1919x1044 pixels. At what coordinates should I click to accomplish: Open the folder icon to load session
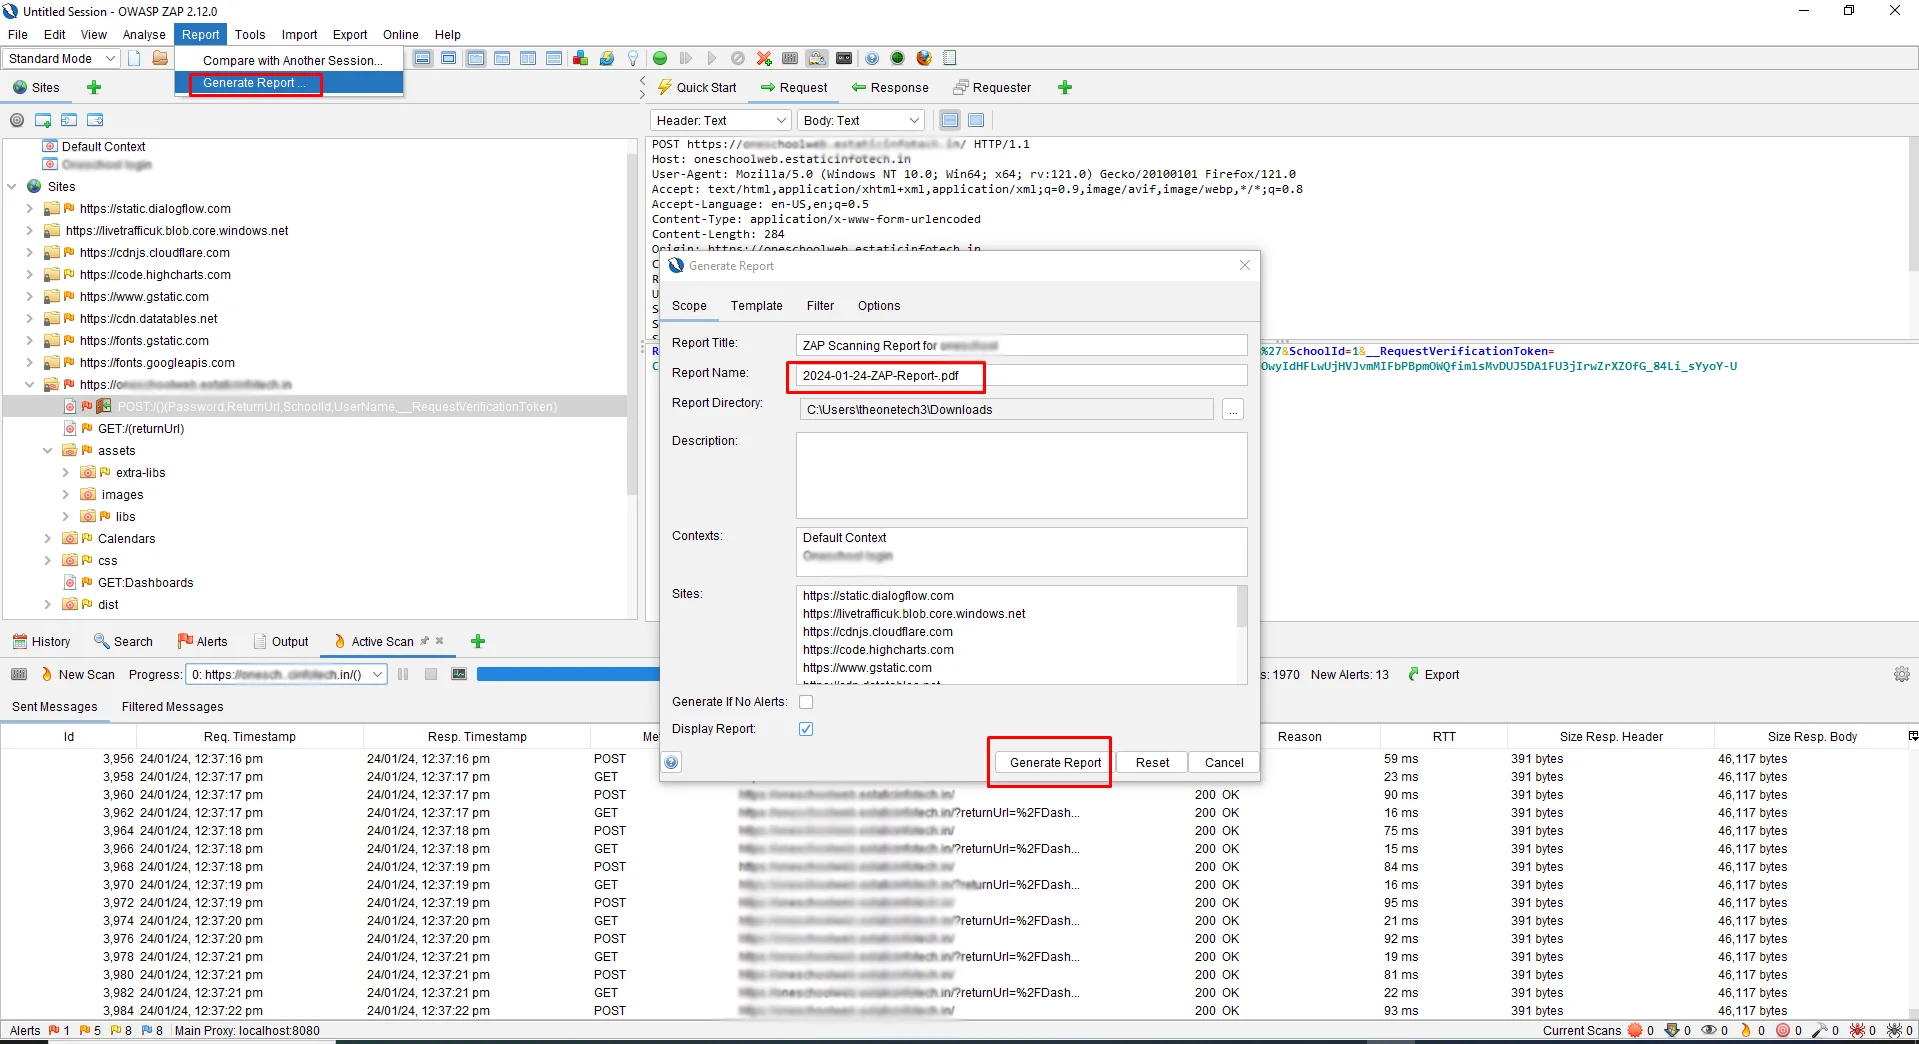point(160,59)
